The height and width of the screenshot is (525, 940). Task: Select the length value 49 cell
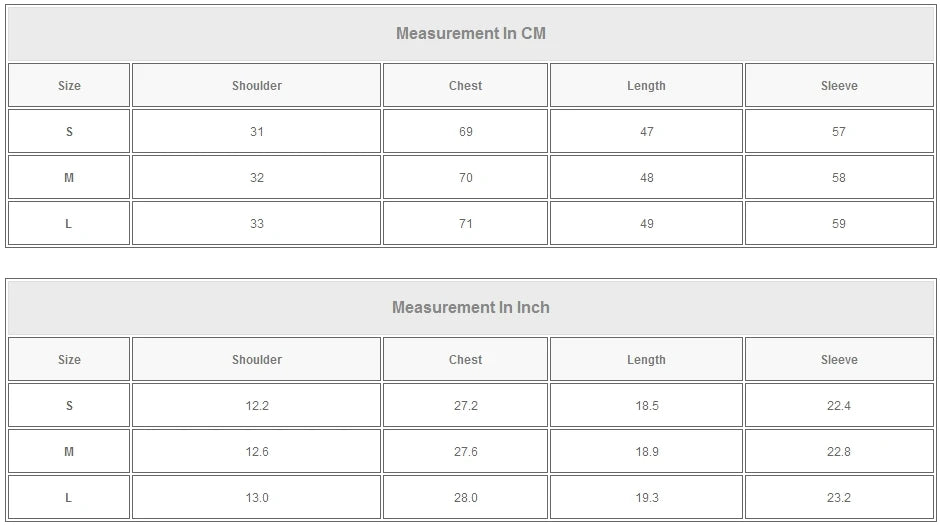[x=646, y=224]
